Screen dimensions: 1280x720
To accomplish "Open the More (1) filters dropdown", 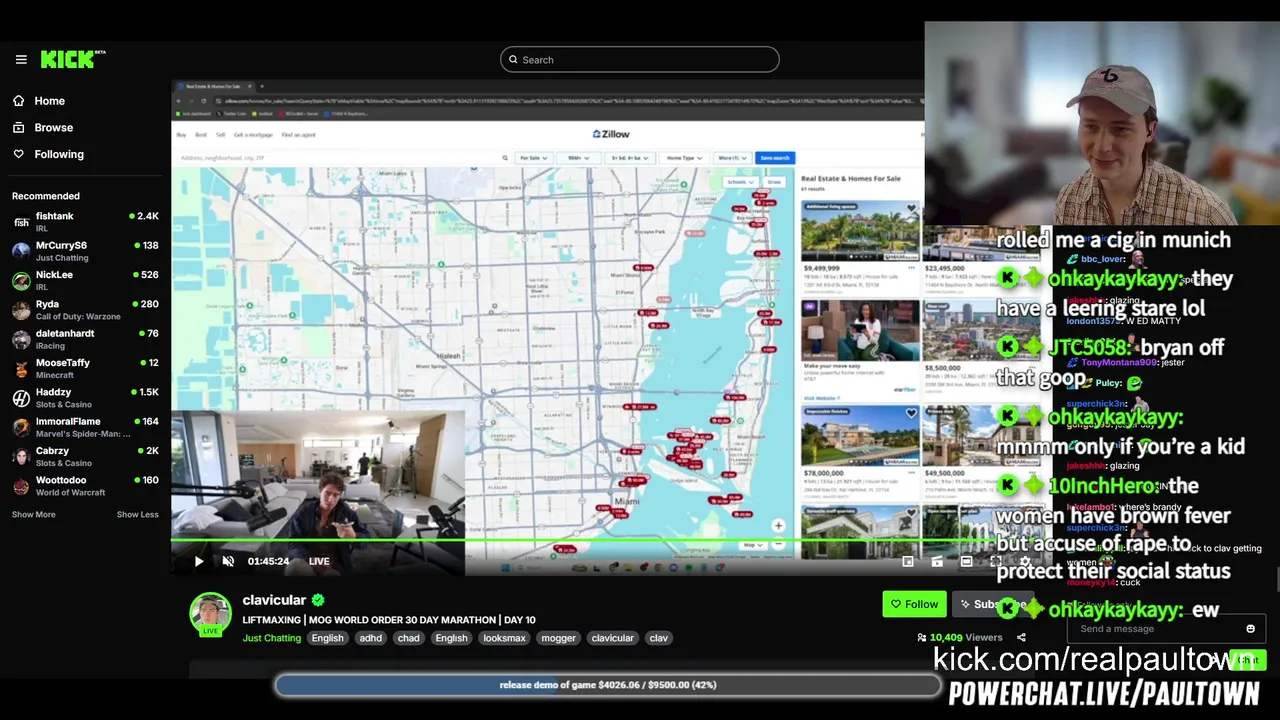I will tap(731, 158).
